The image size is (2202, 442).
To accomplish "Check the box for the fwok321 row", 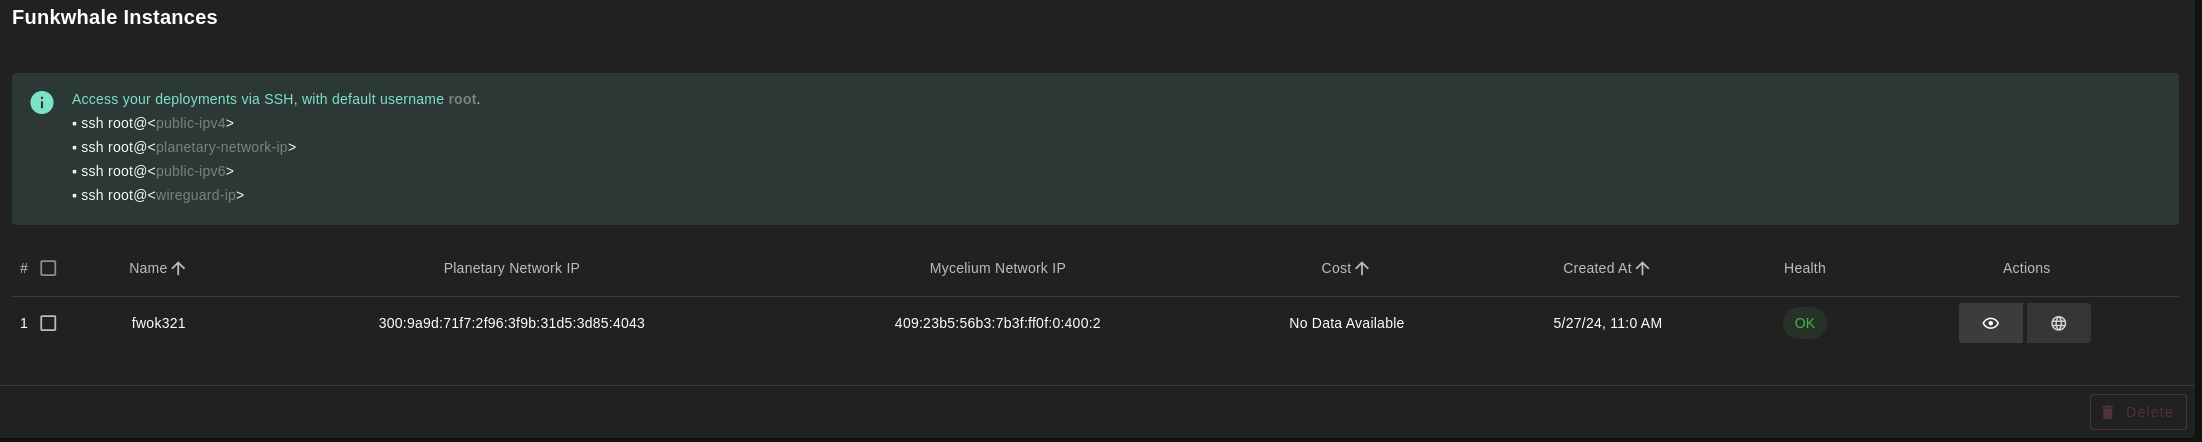I will click(x=48, y=323).
